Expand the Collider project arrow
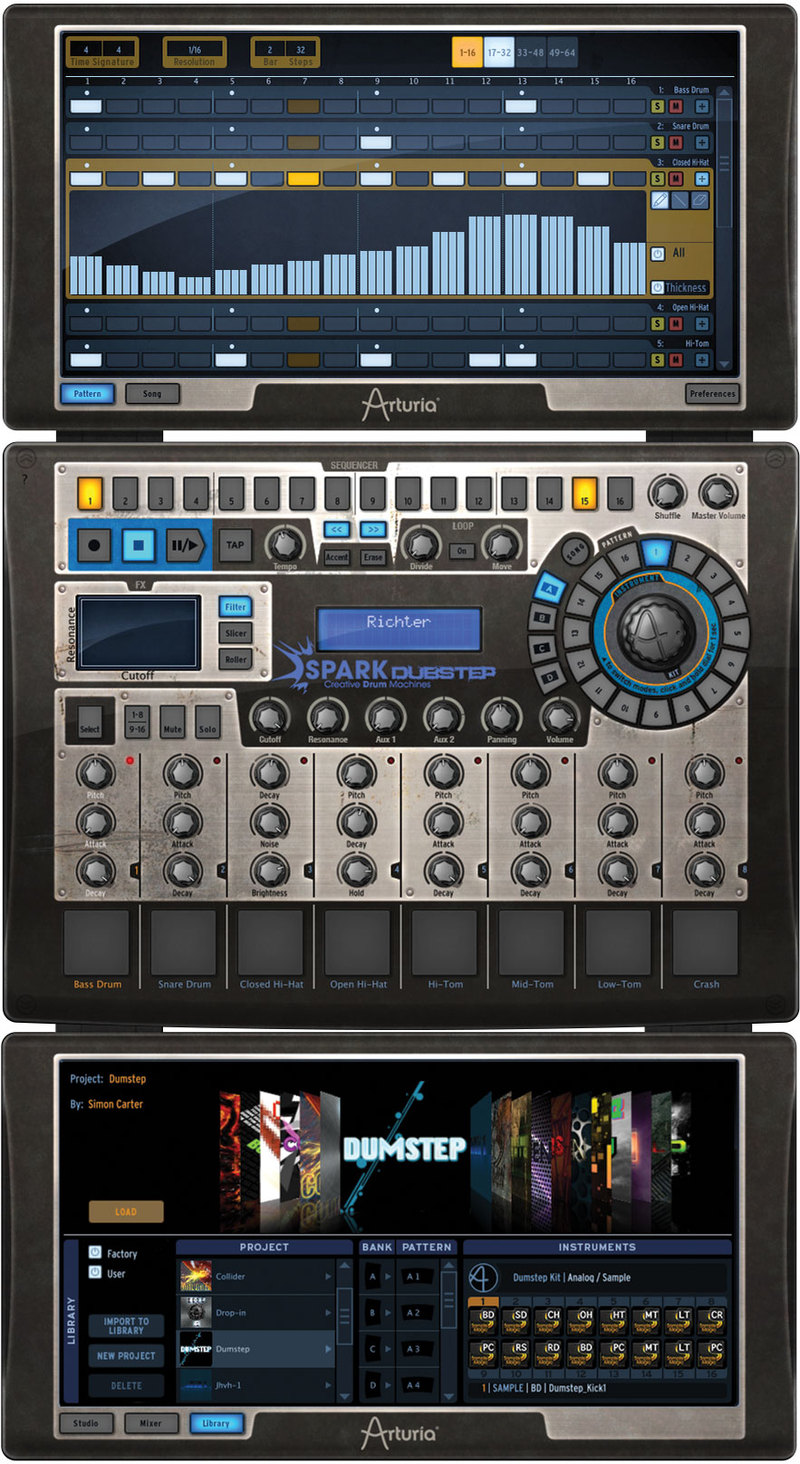 (329, 1277)
